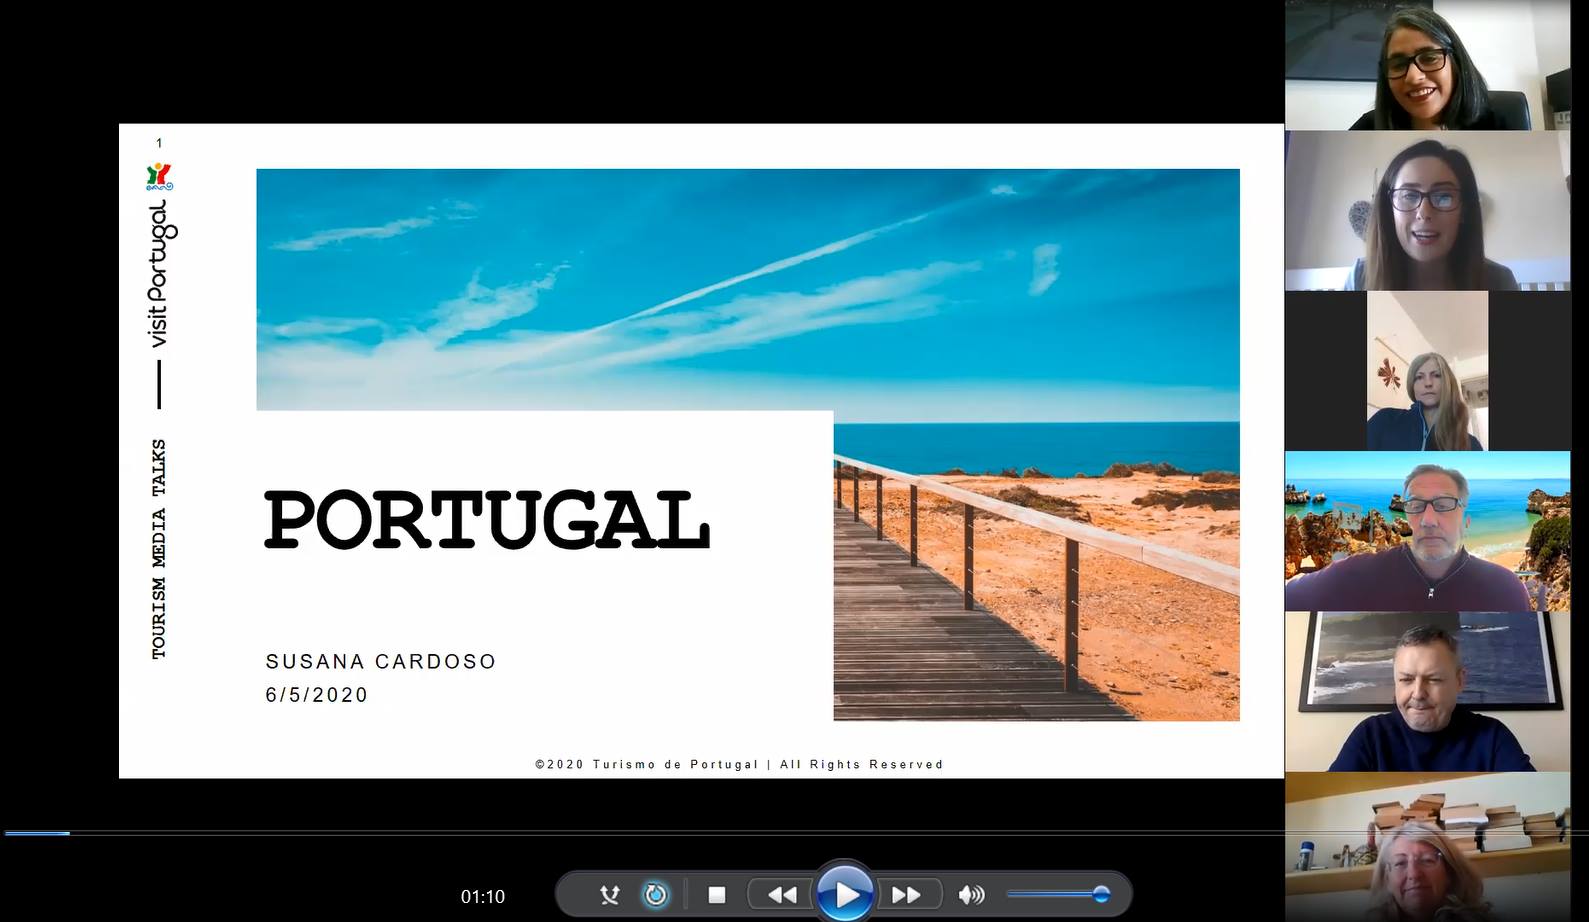Image resolution: width=1589 pixels, height=922 pixels.
Task: Click the date 6/5/2020 on slide
Action: click(x=317, y=695)
